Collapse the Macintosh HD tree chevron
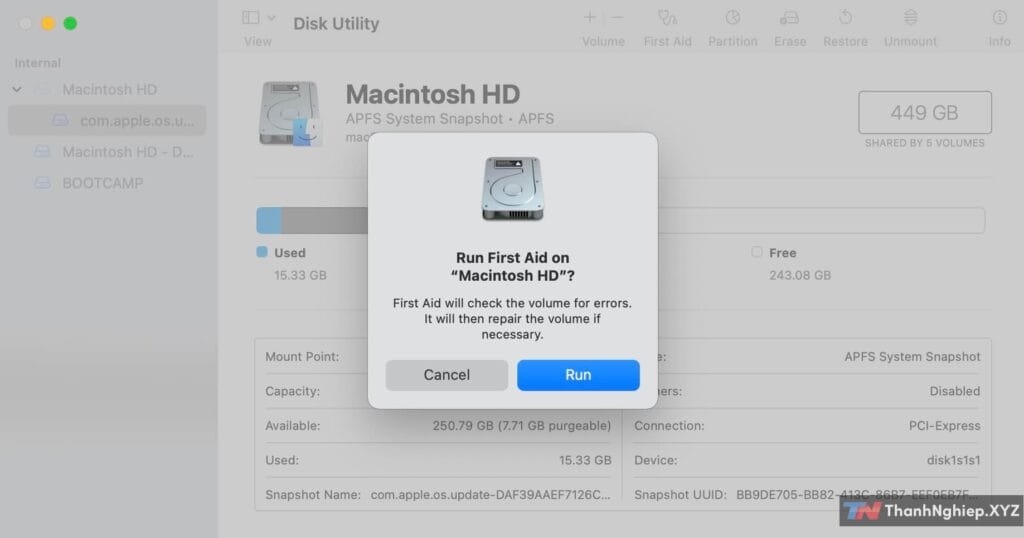Image resolution: width=1024 pixels, height=538 pixels. (17, 89)
